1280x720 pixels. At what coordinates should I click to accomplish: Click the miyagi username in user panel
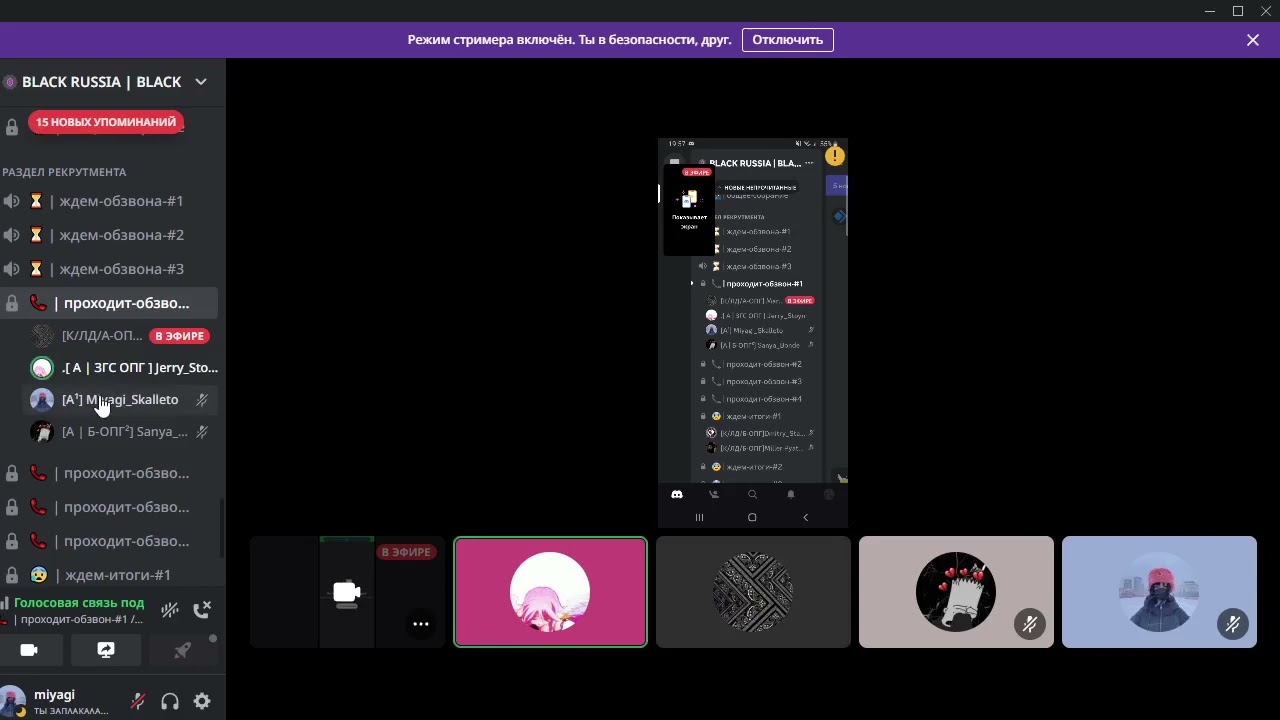pos(54,694)
